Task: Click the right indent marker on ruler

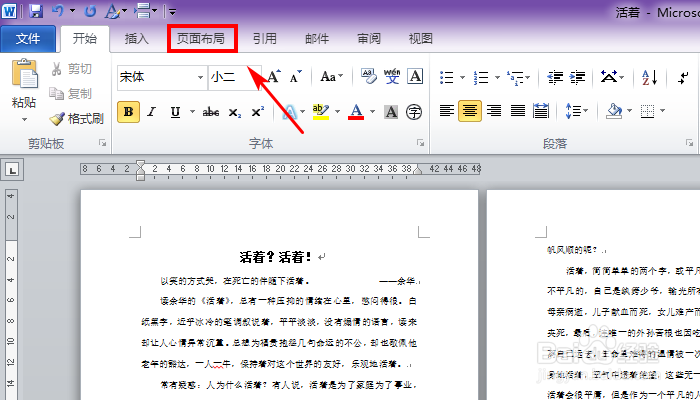Action: 417,169
